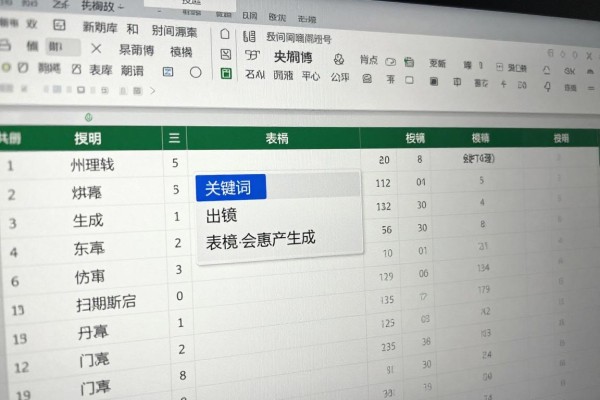Viewport: 600px width, 400px height.
Task: Click the clipboard icon in the right ribbon area
Action: pos(409,62)
